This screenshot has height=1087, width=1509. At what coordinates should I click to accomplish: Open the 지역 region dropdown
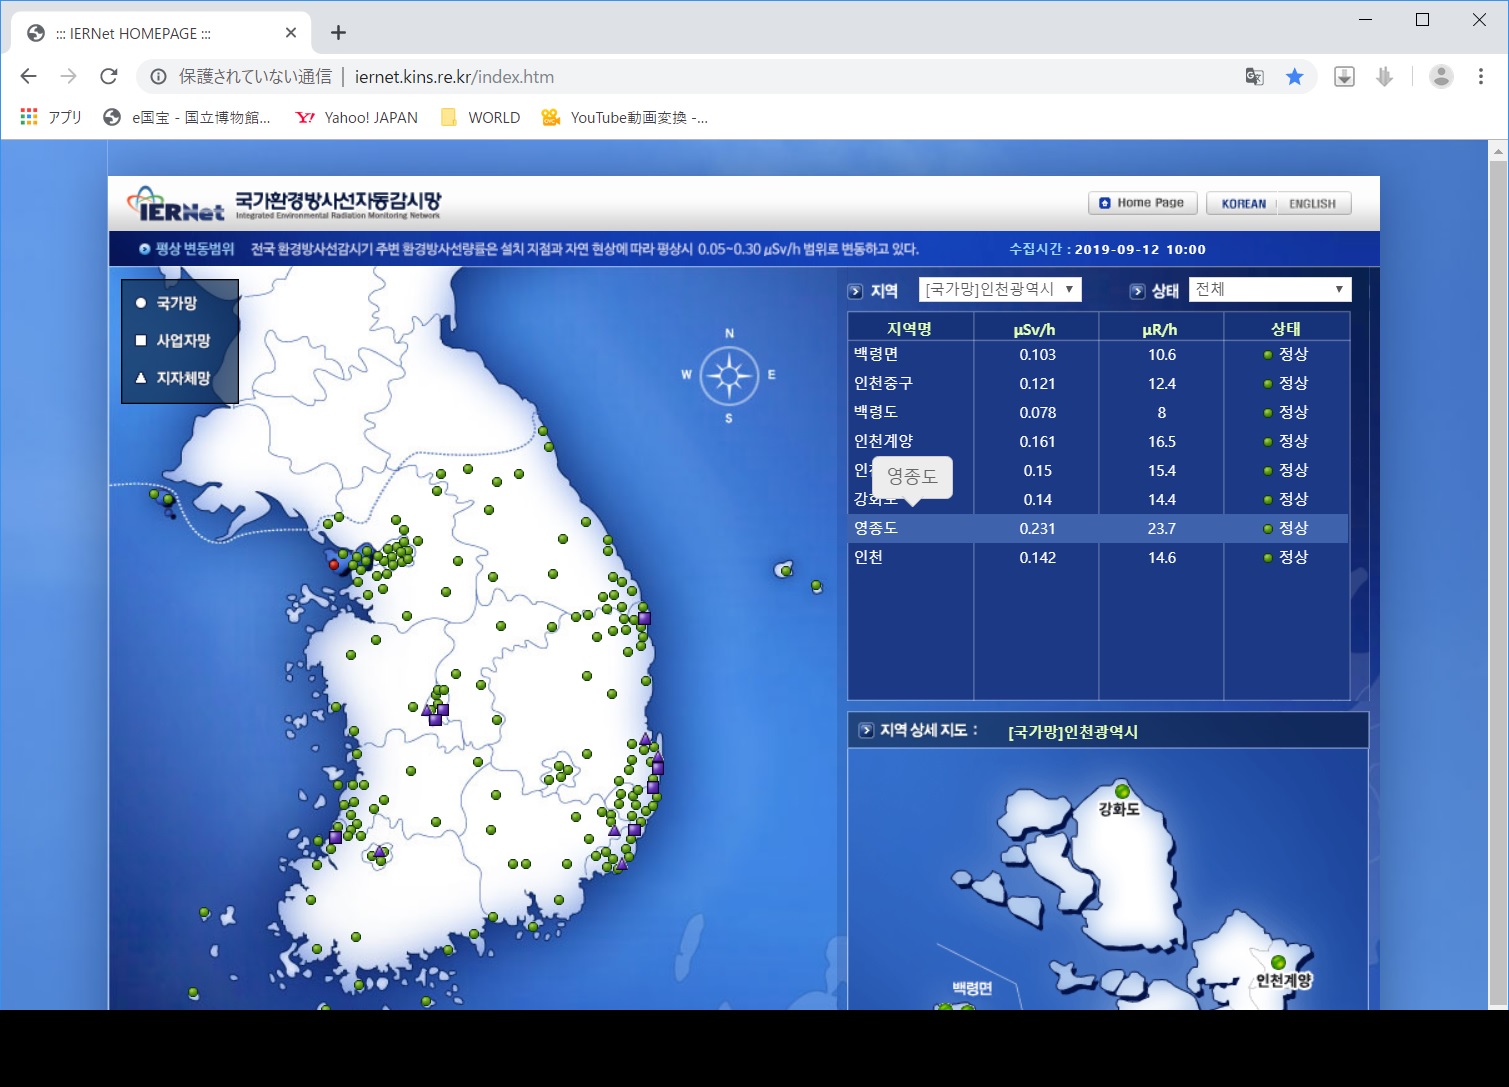point(999,289)
